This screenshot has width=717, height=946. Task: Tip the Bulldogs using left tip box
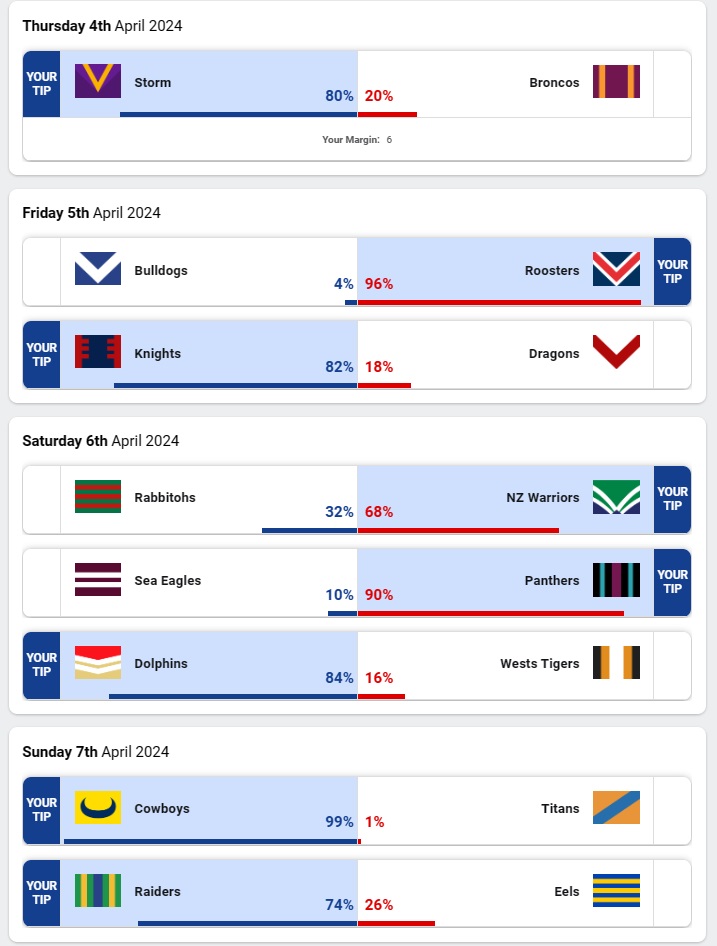42,271
